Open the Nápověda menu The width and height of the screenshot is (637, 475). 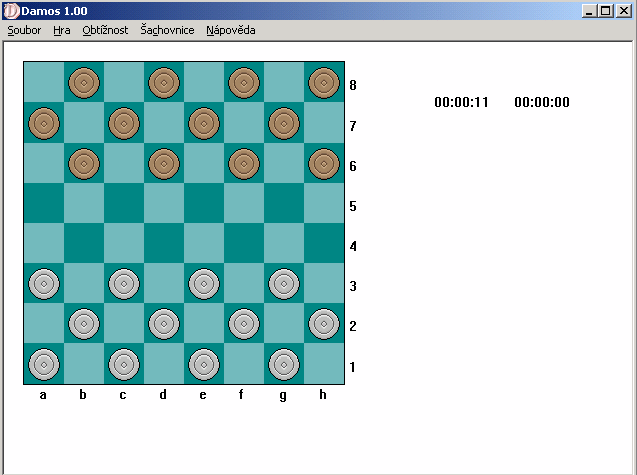(231, 30)
